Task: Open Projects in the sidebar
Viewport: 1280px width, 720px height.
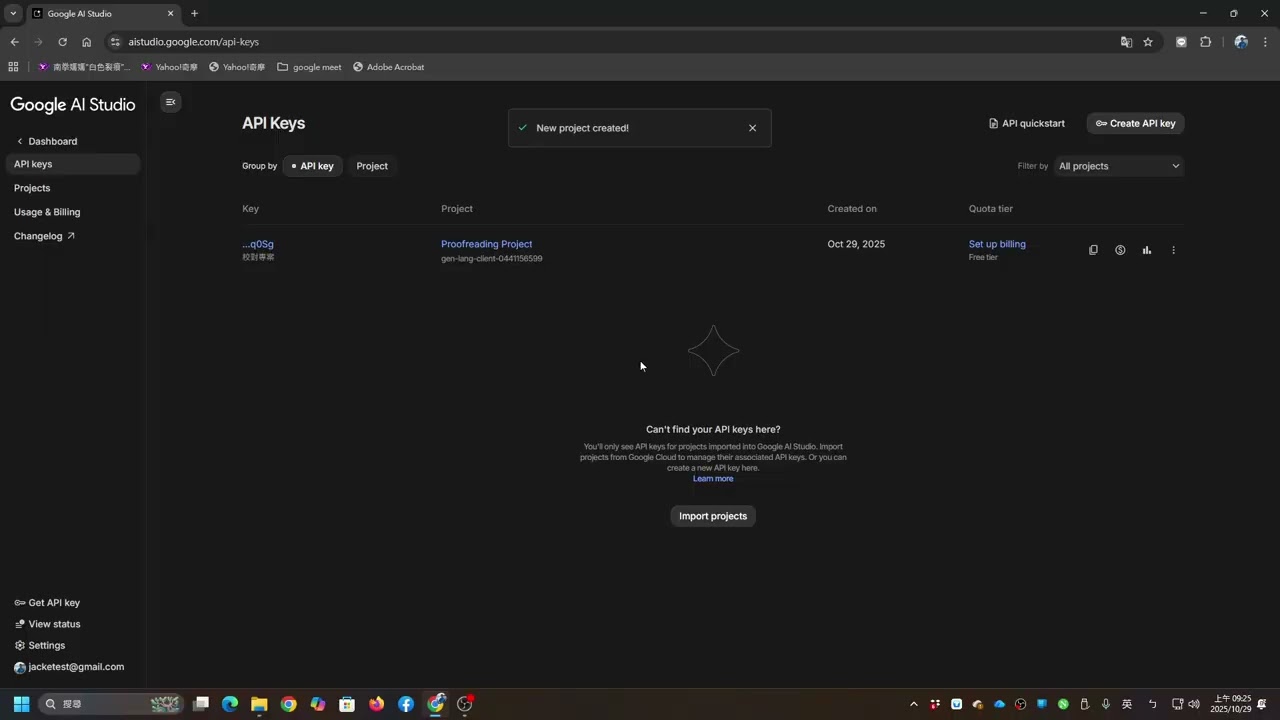Action: coord(32,188)
